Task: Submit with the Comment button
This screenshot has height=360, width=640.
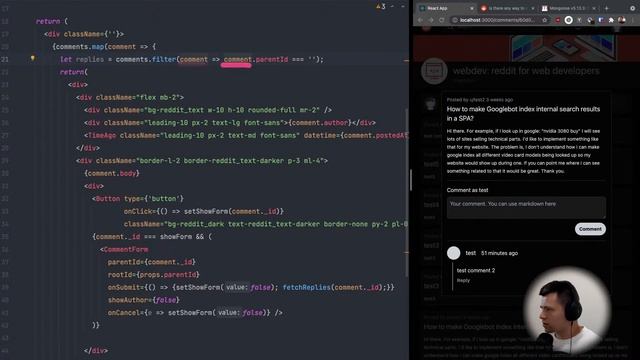Action: click(x=590, y=229)
